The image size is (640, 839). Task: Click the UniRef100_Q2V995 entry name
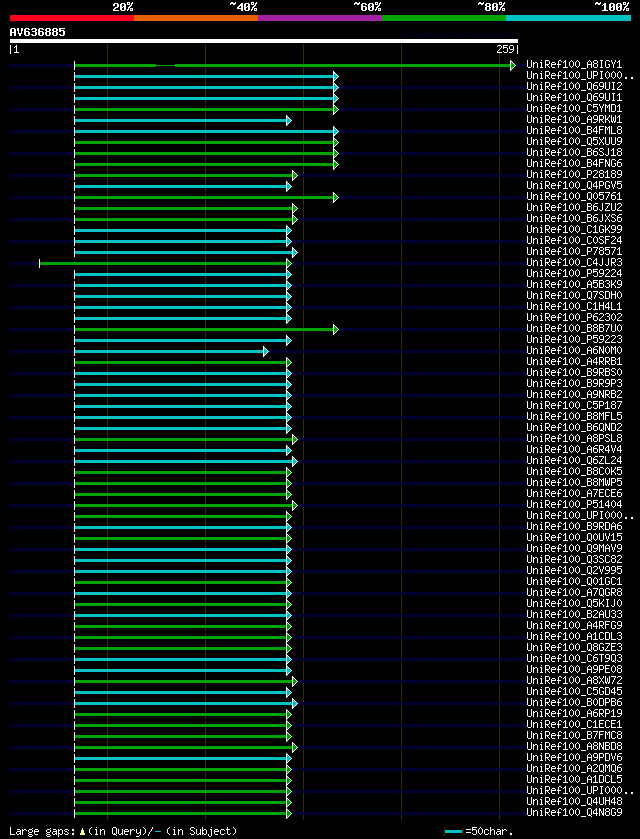574,570
